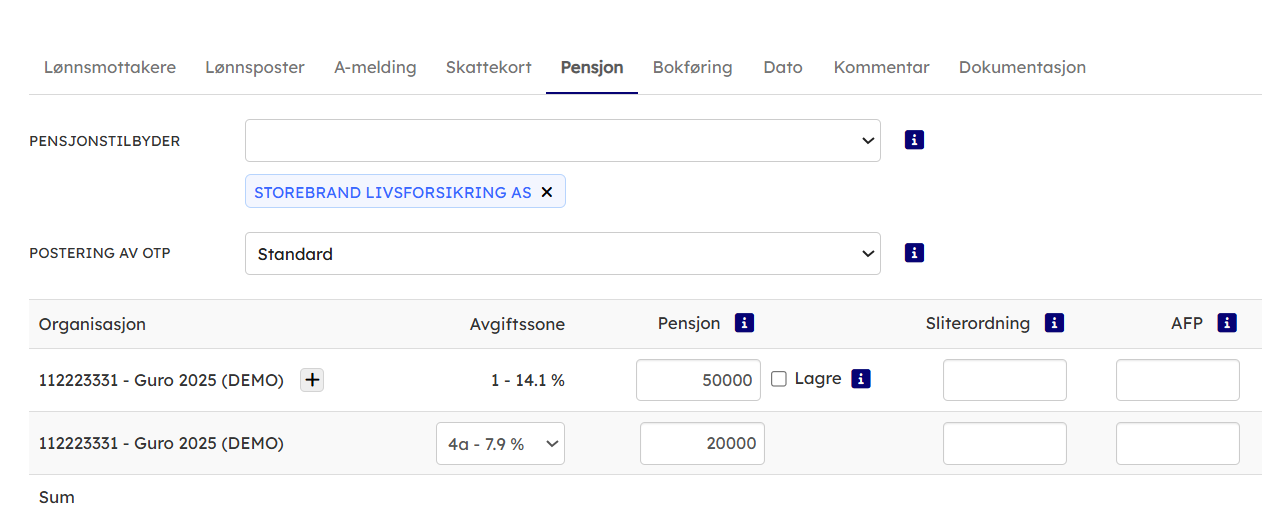Open the Dokumentasjon tab

pos(1022,68)
